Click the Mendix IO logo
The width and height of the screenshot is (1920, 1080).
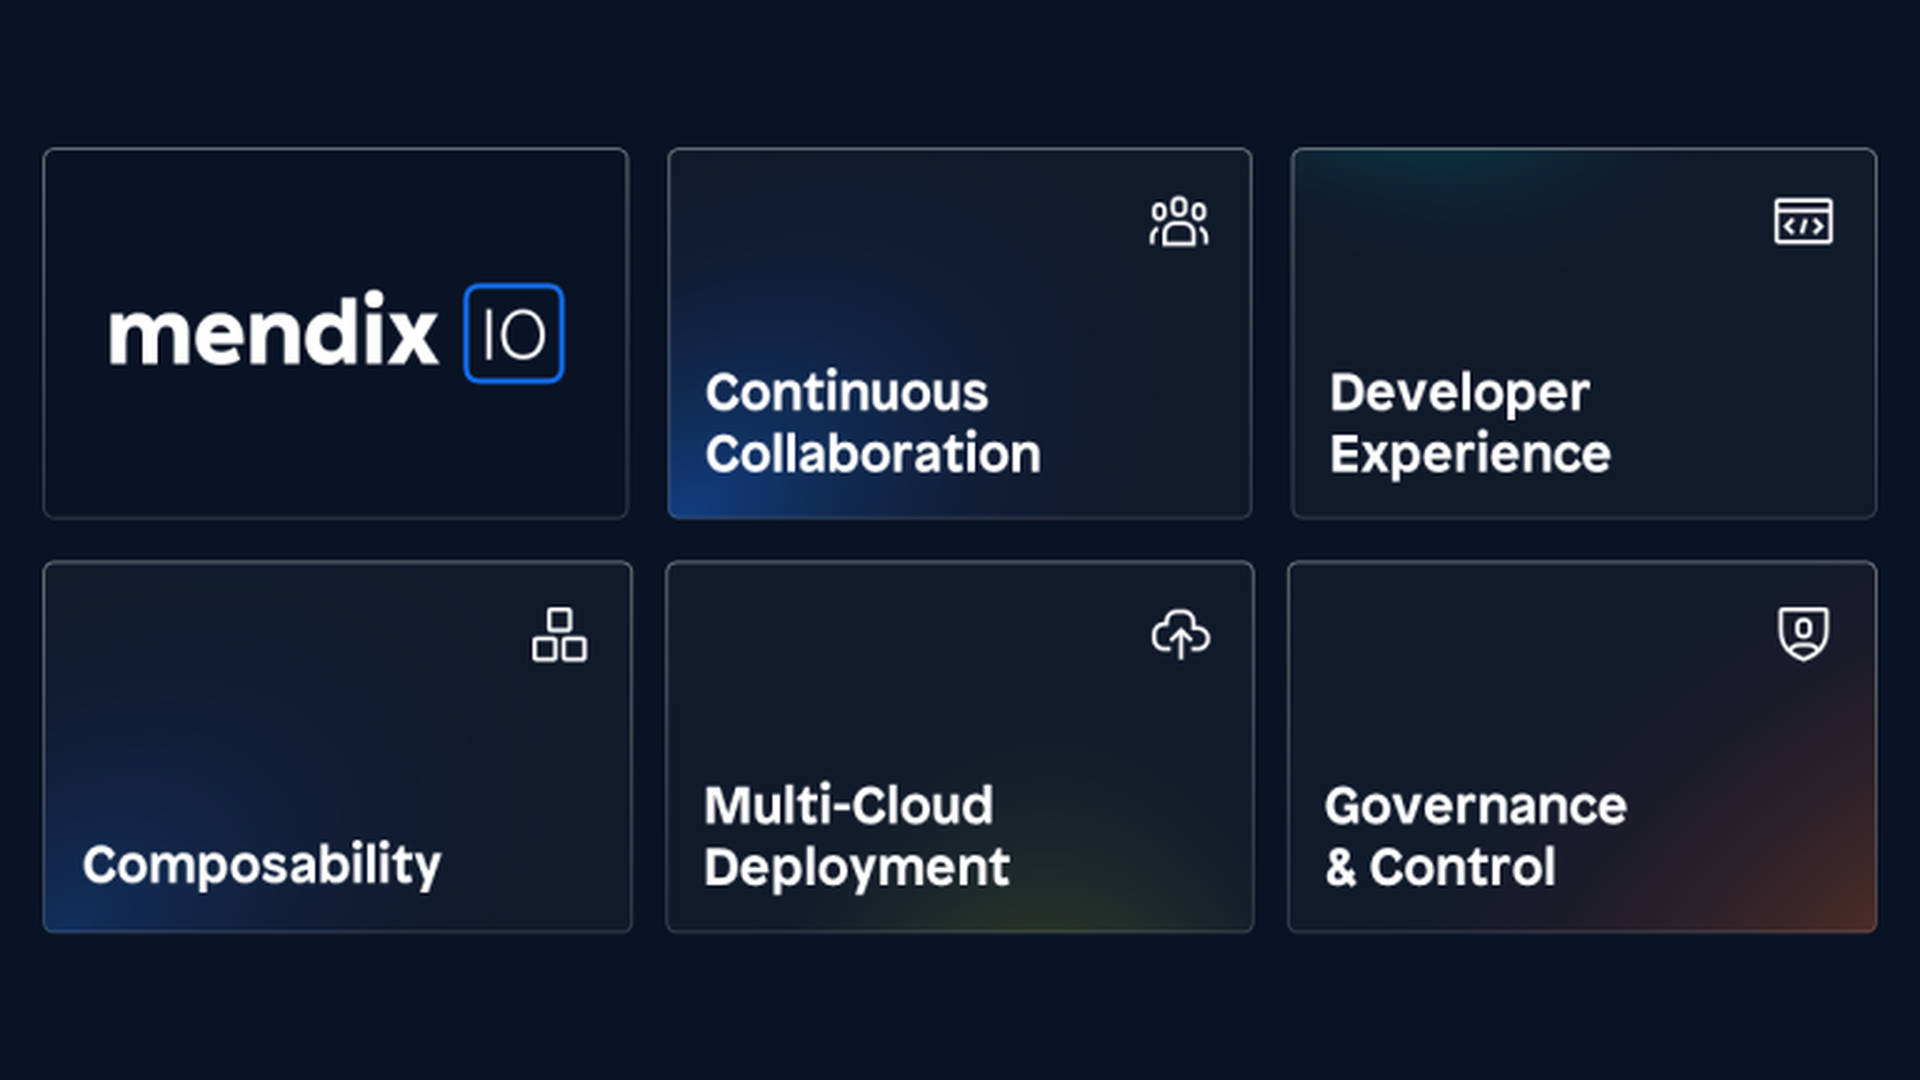click(336, 333)
